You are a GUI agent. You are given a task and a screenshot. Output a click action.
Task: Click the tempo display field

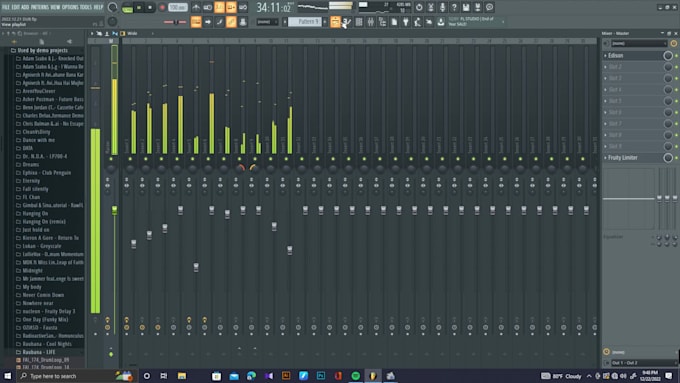[177, 7]
